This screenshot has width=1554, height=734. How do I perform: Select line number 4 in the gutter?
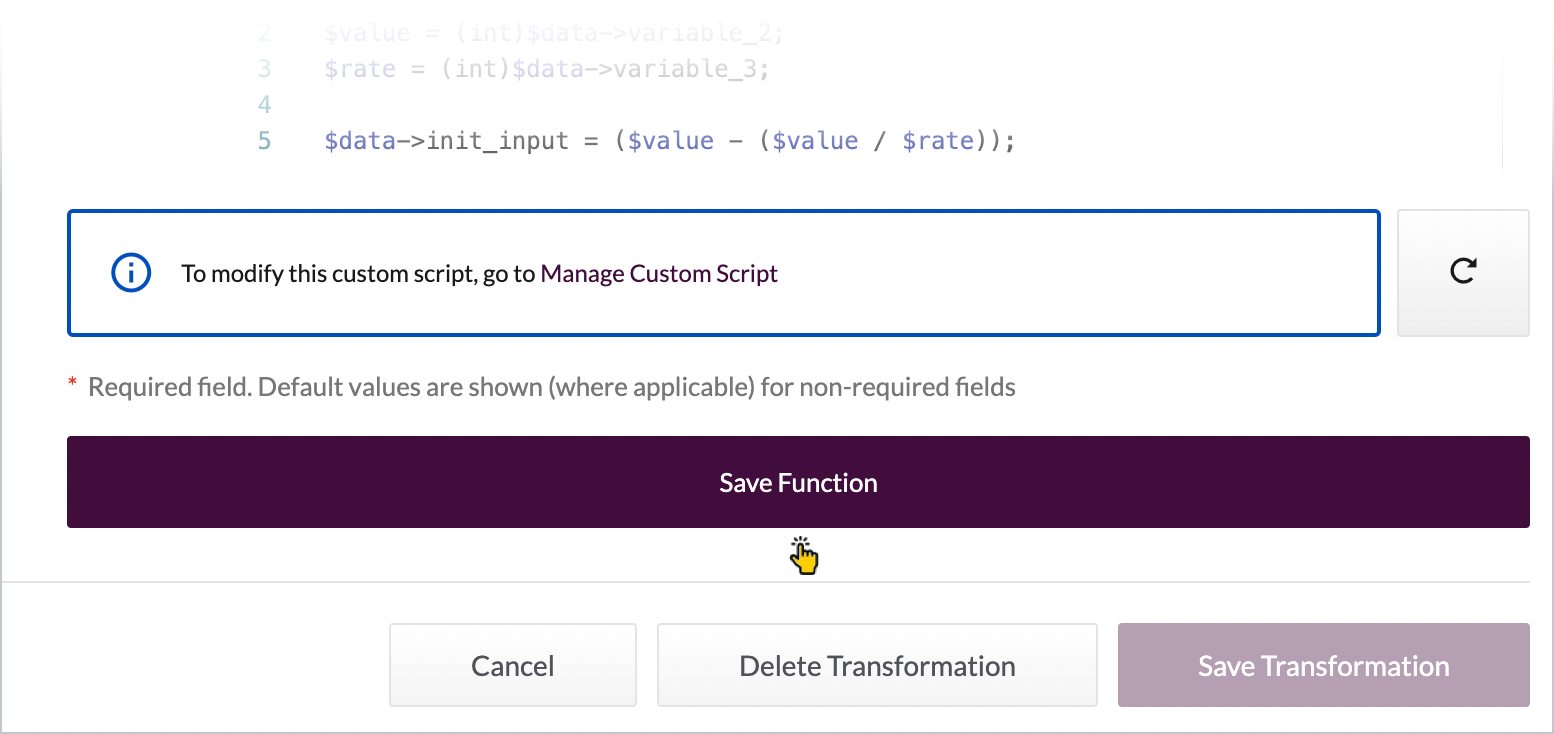[264, 105]
